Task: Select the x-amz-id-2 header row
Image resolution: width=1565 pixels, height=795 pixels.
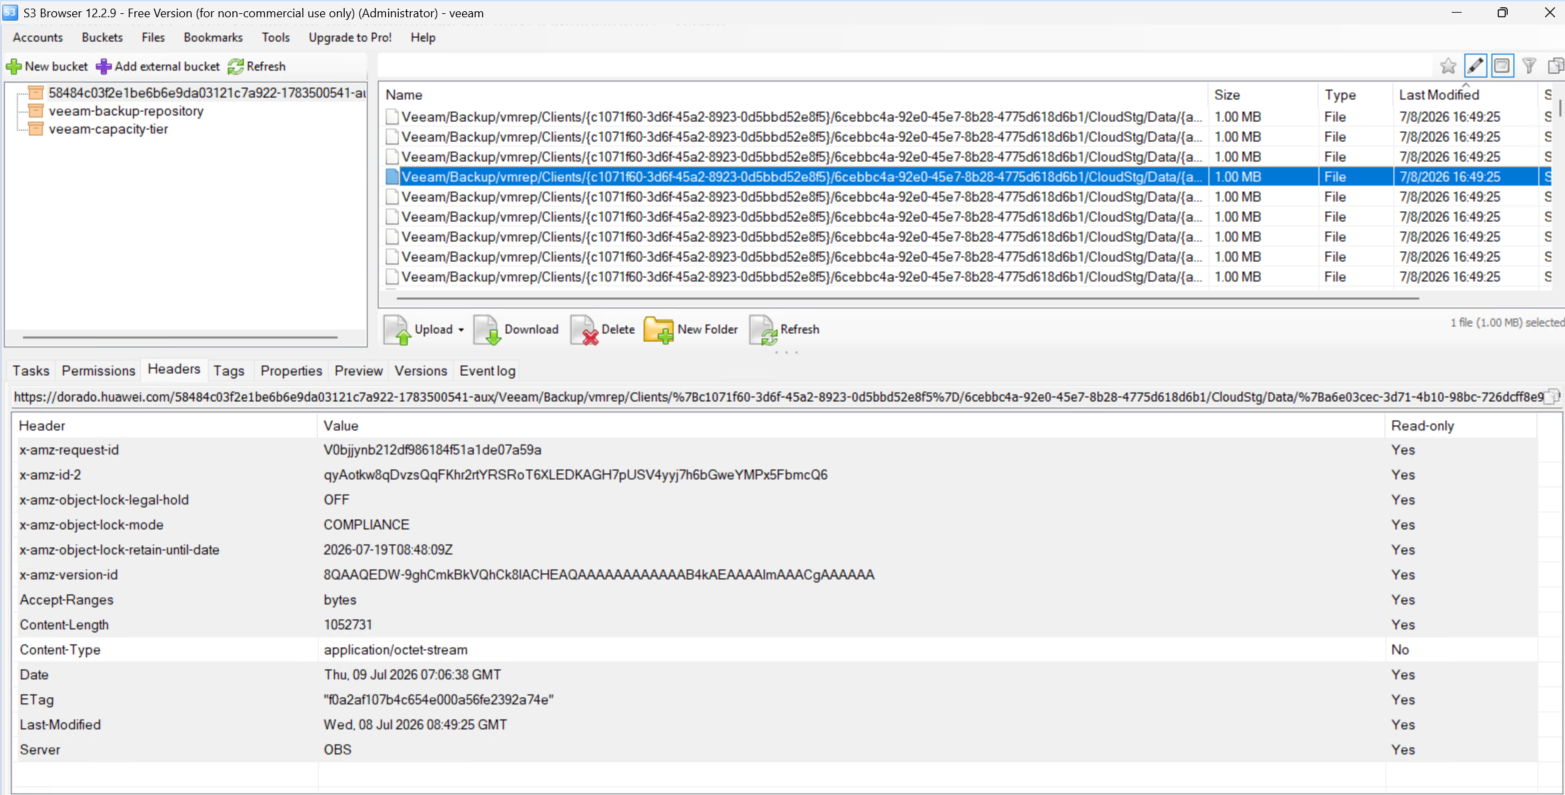Action: point(775,475)
